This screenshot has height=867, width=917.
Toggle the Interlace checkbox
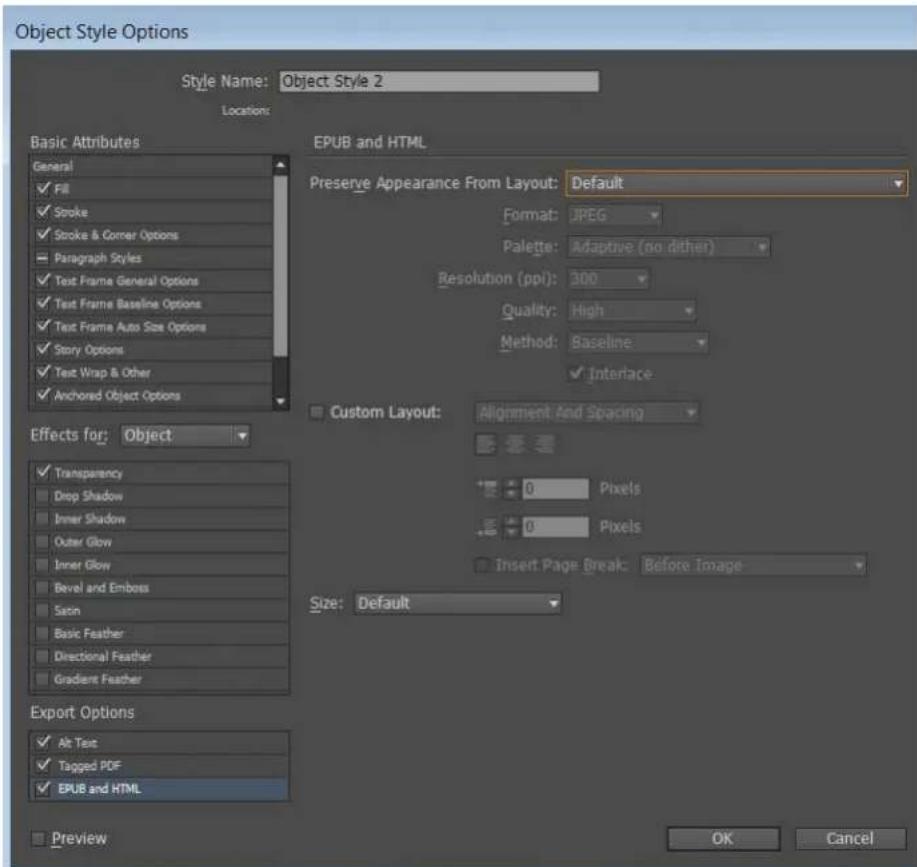click(x=576, y=373)
